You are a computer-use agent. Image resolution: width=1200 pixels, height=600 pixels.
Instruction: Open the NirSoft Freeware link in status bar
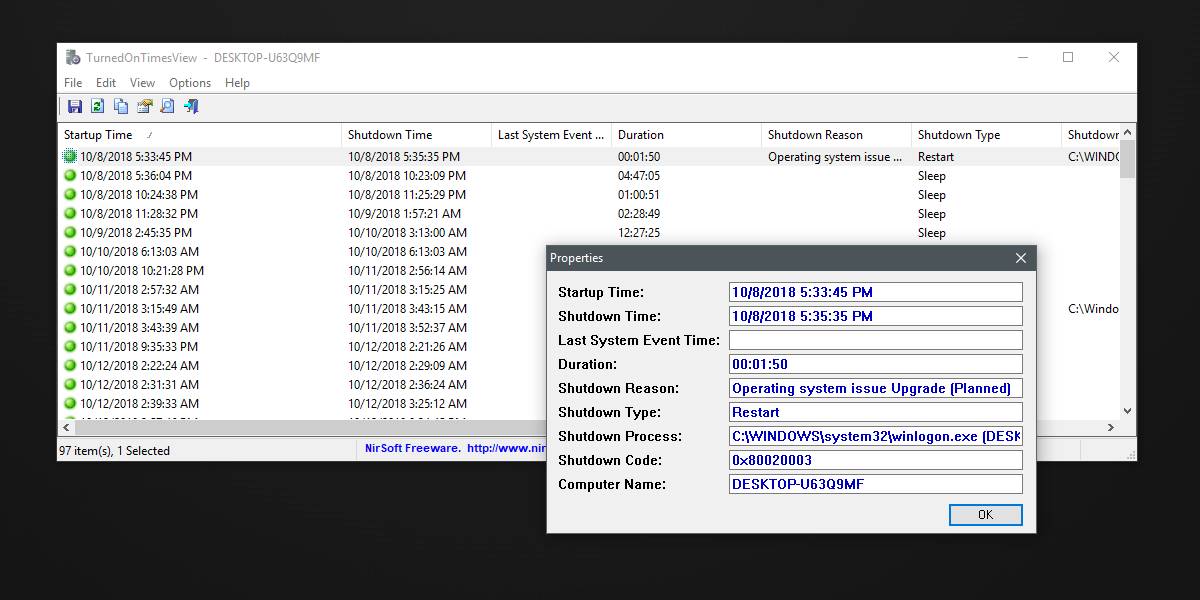tap(455, 449)
